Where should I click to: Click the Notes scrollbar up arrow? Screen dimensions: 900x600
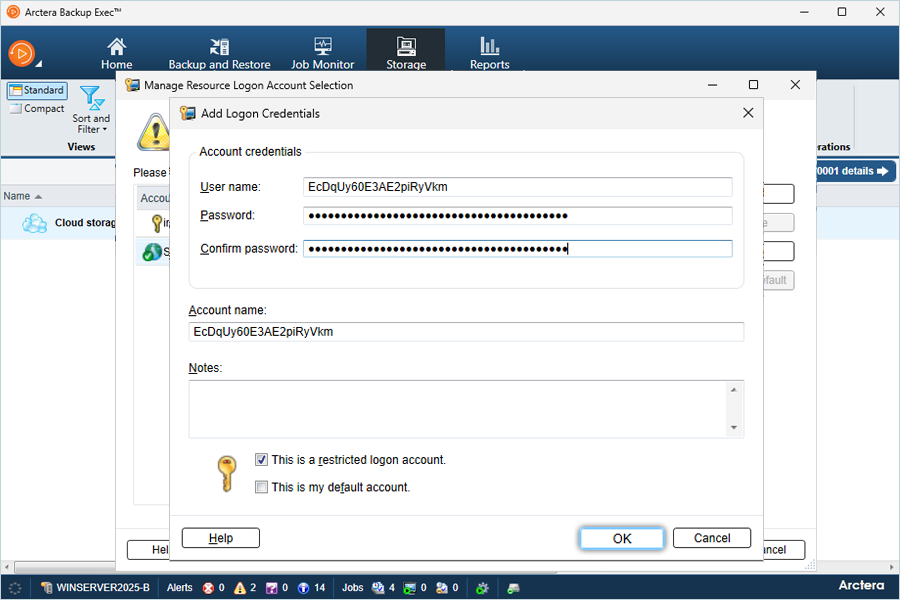click(x=734, y=390)
